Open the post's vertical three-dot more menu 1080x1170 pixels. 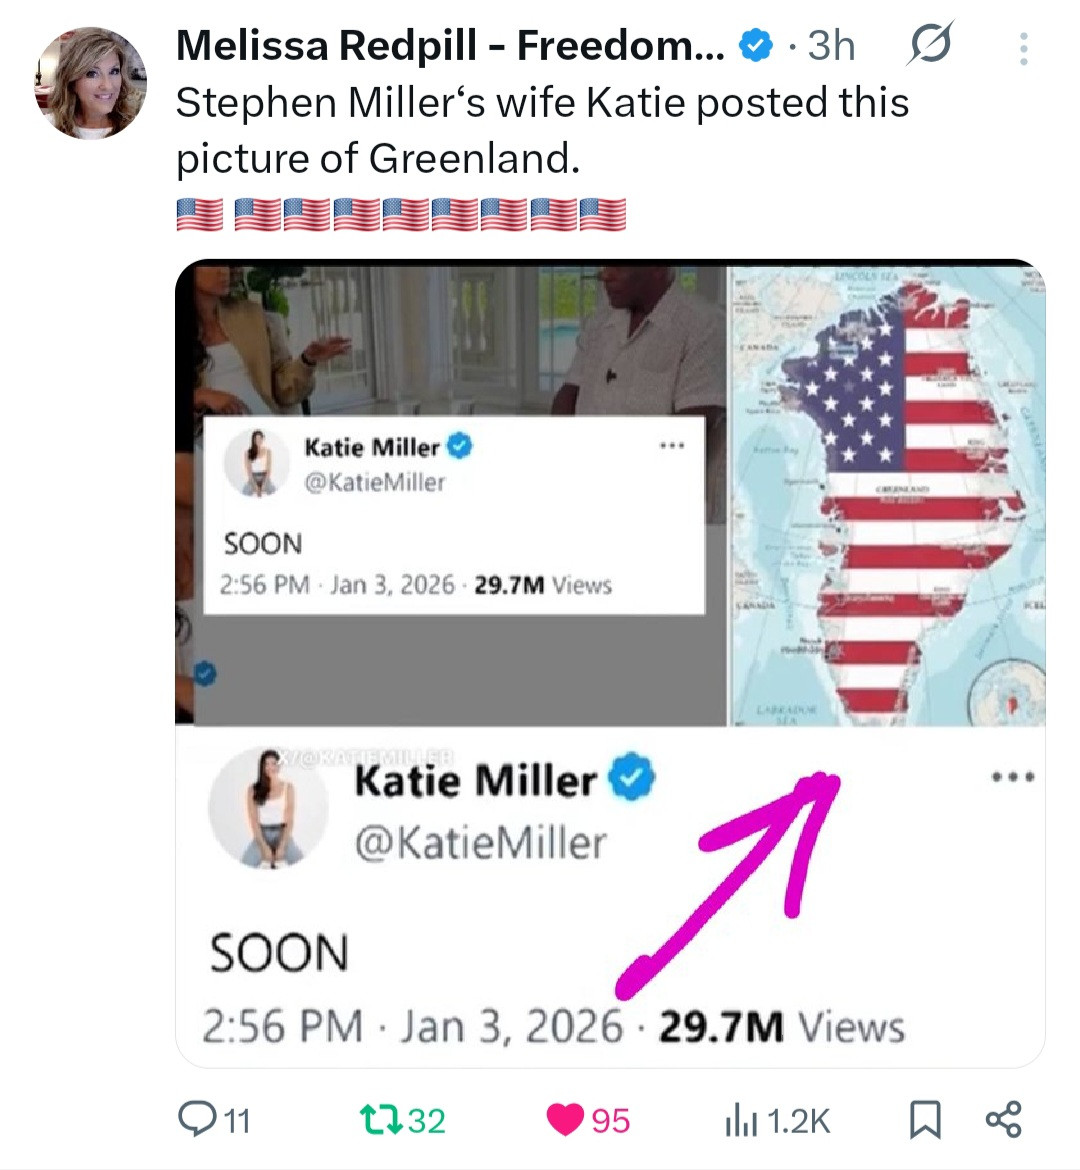click(1023, 48)
